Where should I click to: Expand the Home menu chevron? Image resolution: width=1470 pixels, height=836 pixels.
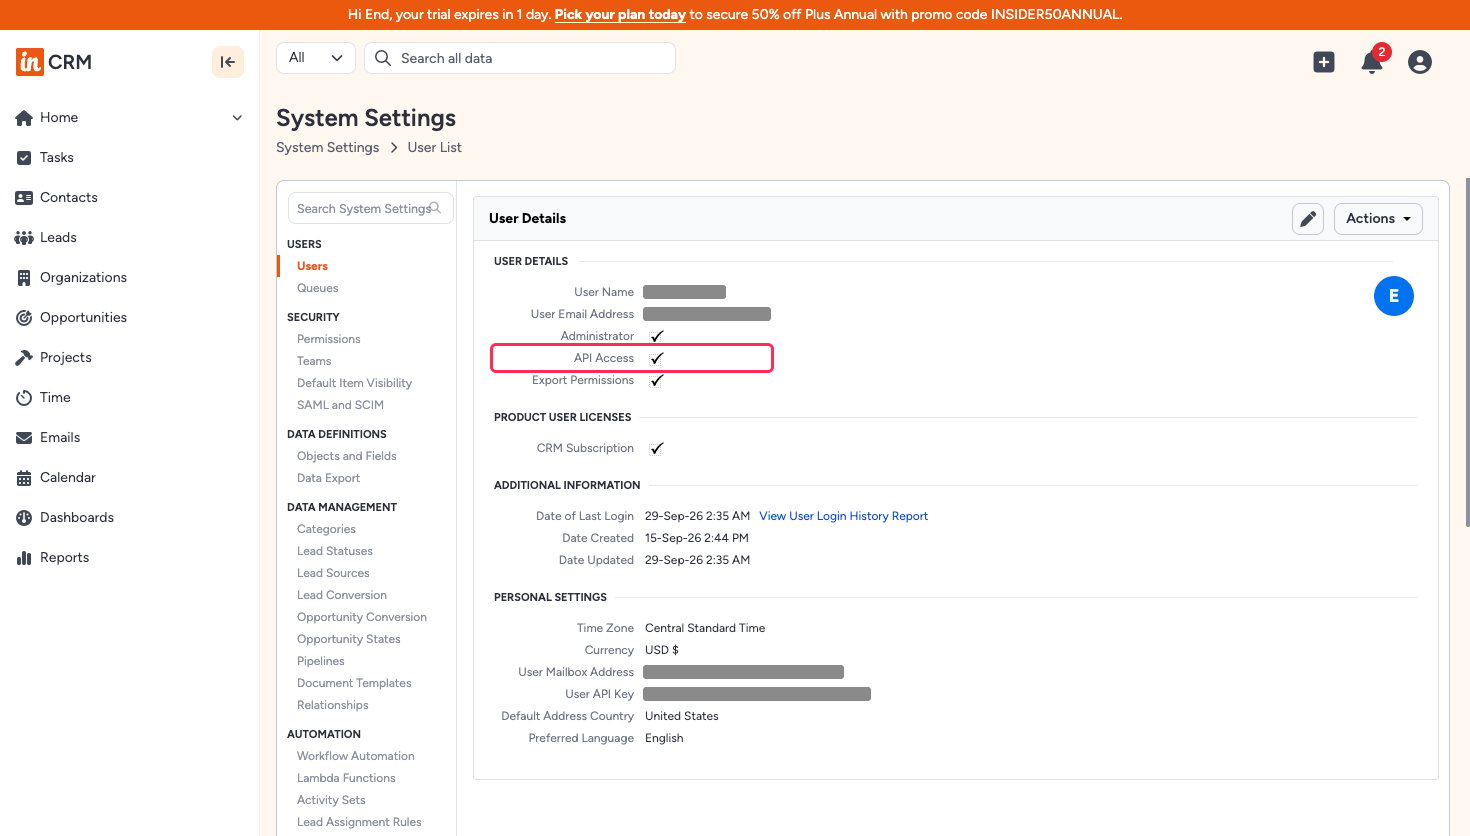237,118
